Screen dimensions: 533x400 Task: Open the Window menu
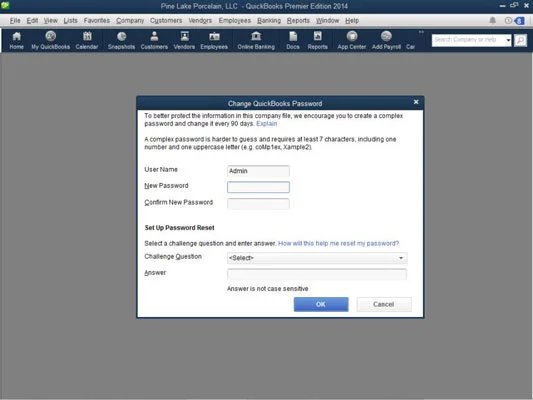pos(327,20)
